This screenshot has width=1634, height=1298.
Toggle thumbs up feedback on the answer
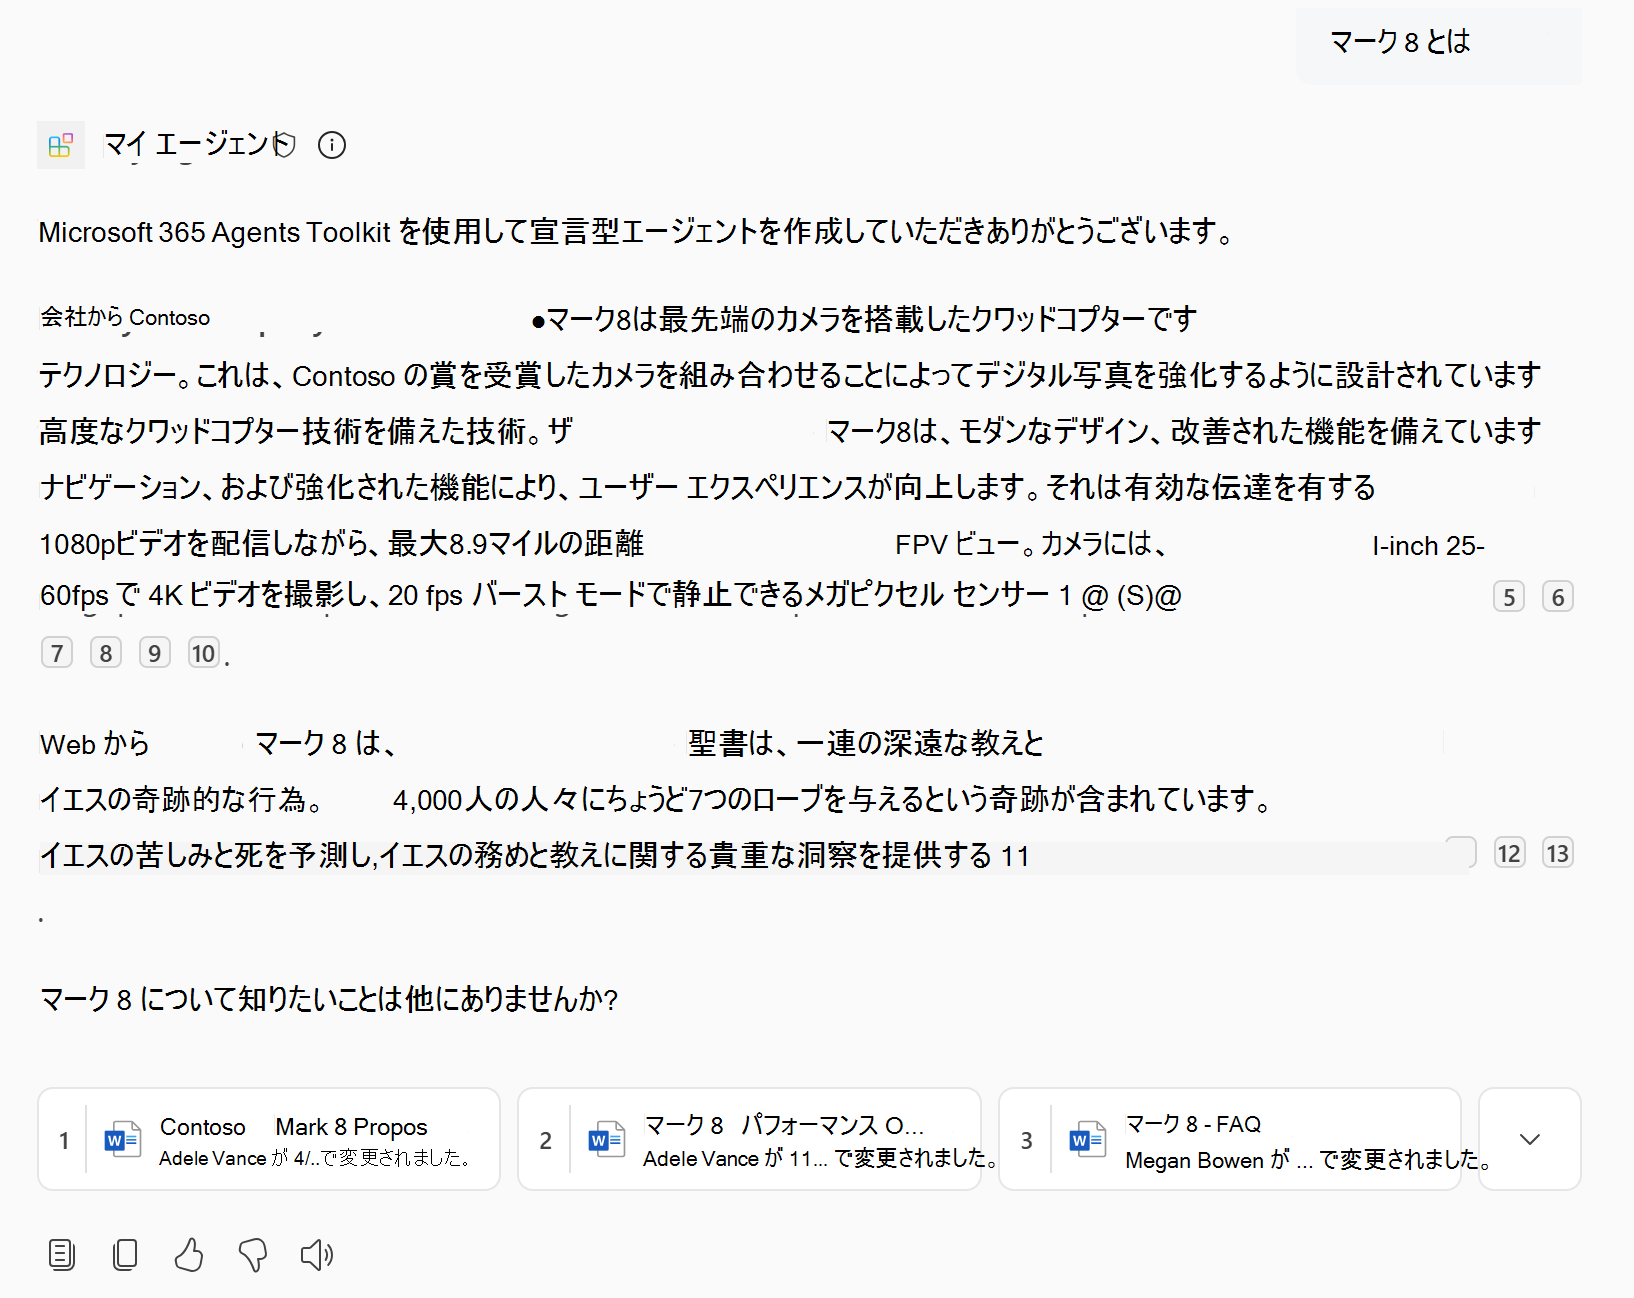tap(189, 1255)
